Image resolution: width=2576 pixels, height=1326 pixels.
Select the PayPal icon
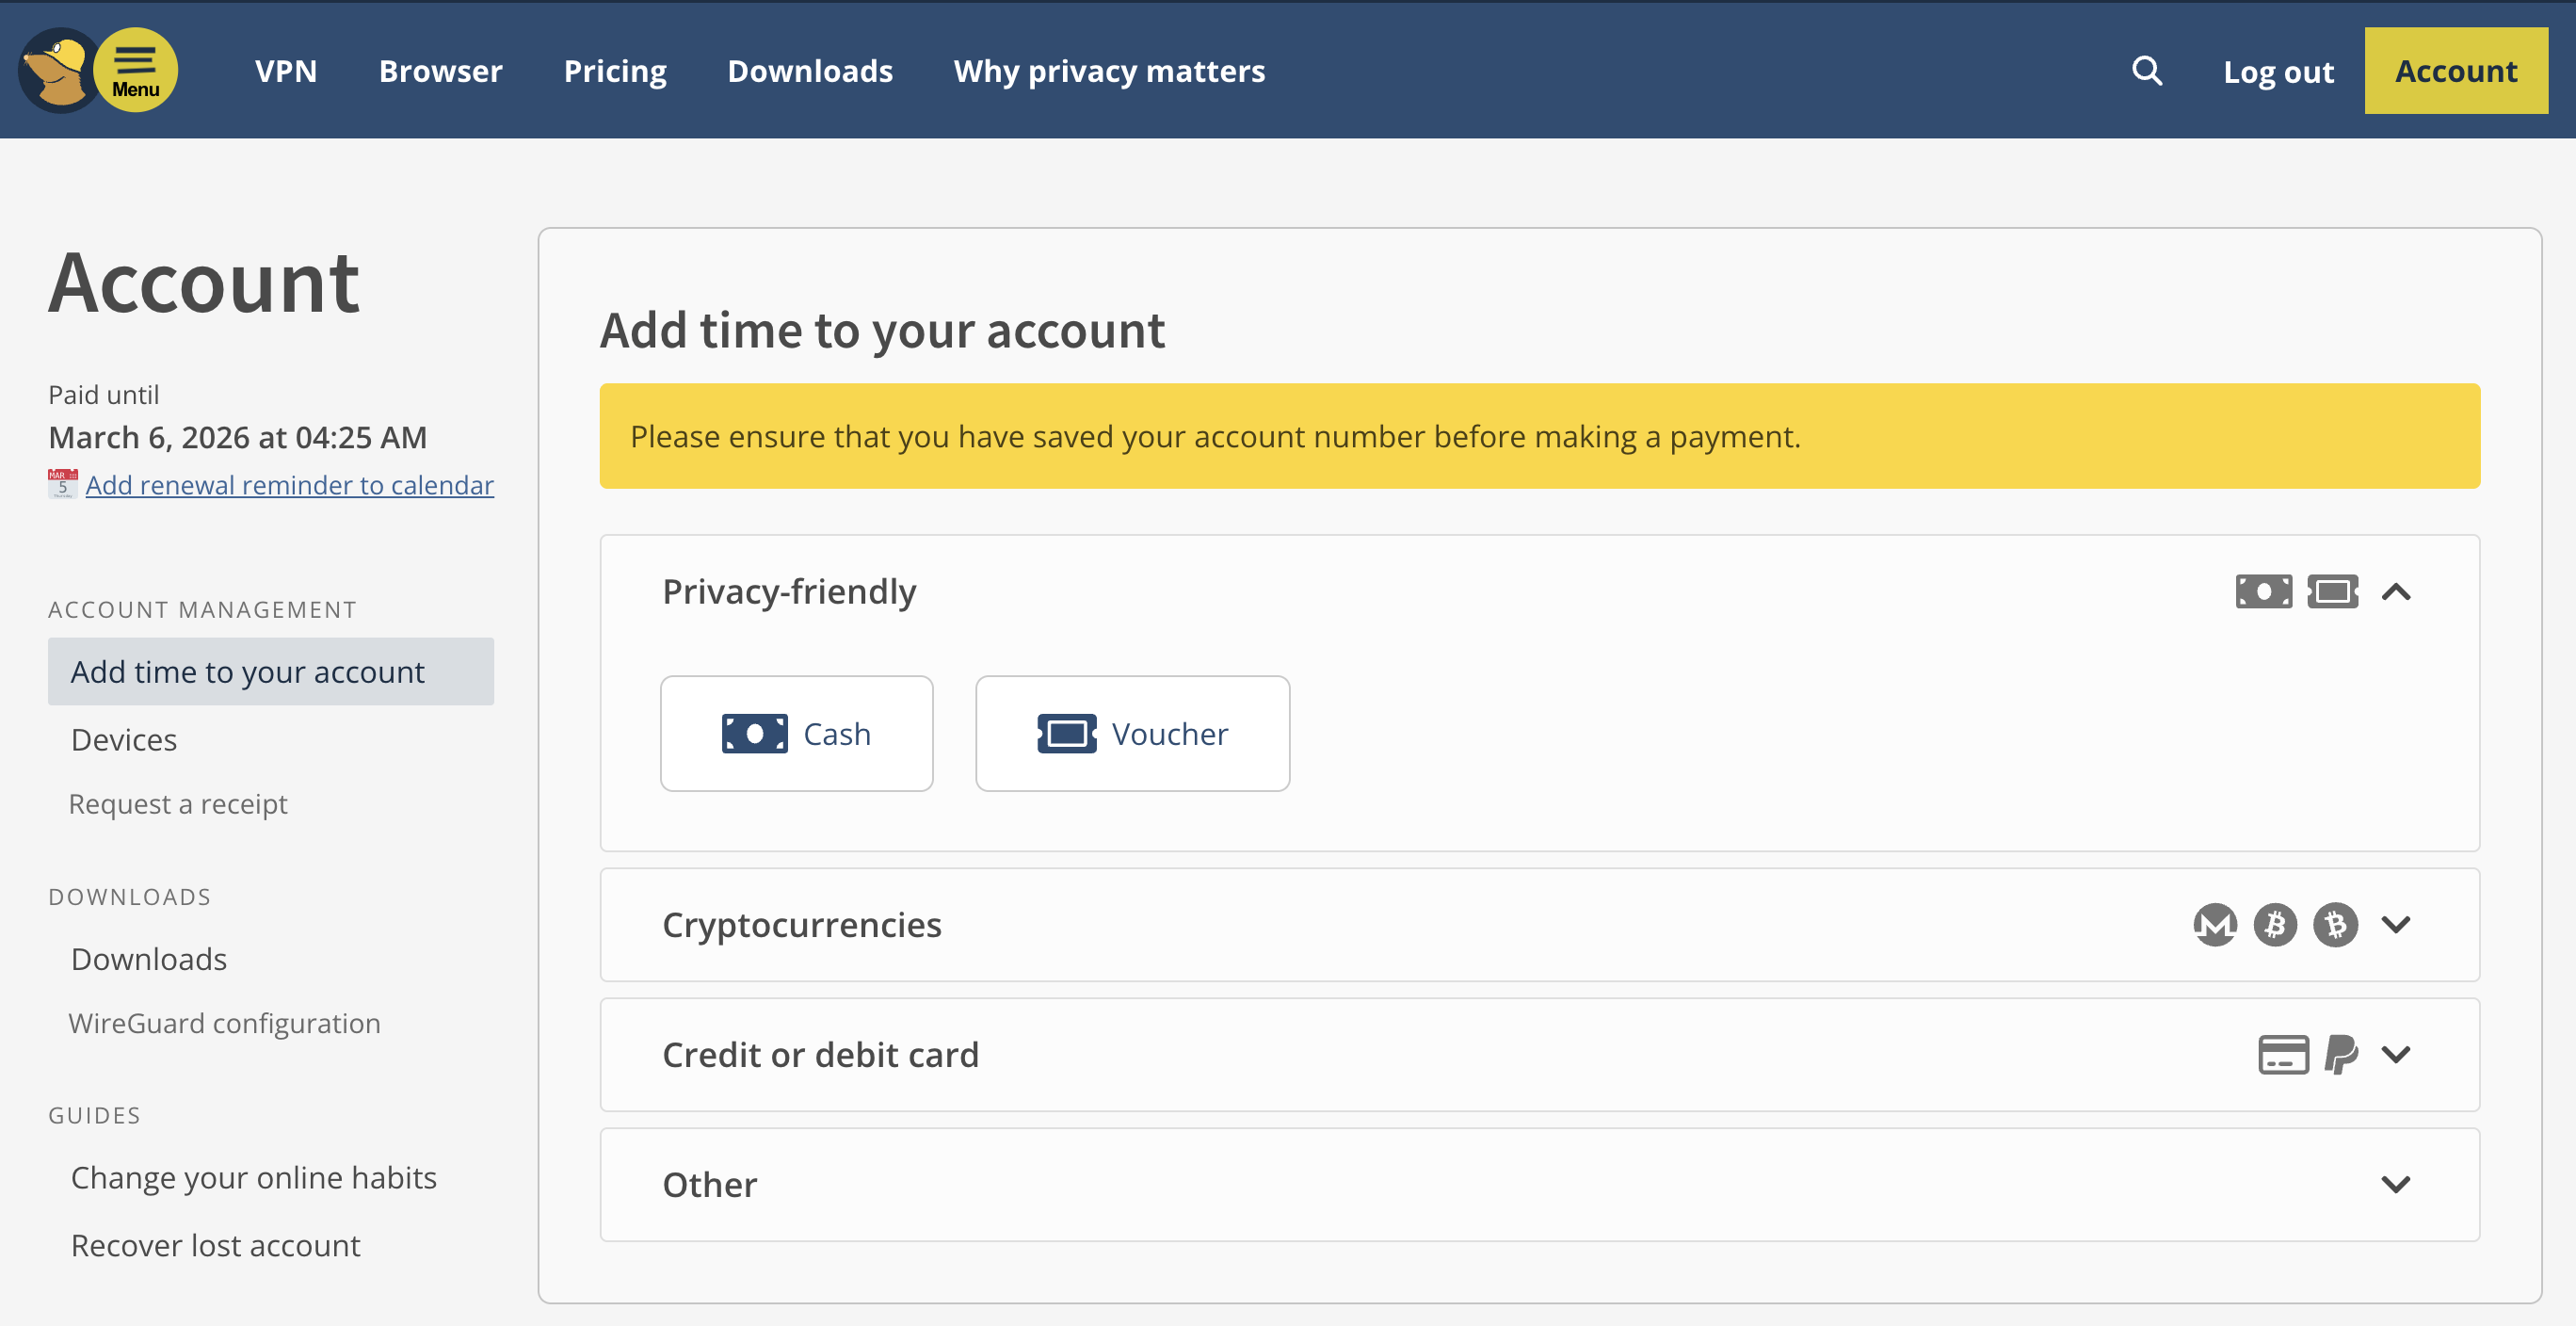(2341, 1054)
